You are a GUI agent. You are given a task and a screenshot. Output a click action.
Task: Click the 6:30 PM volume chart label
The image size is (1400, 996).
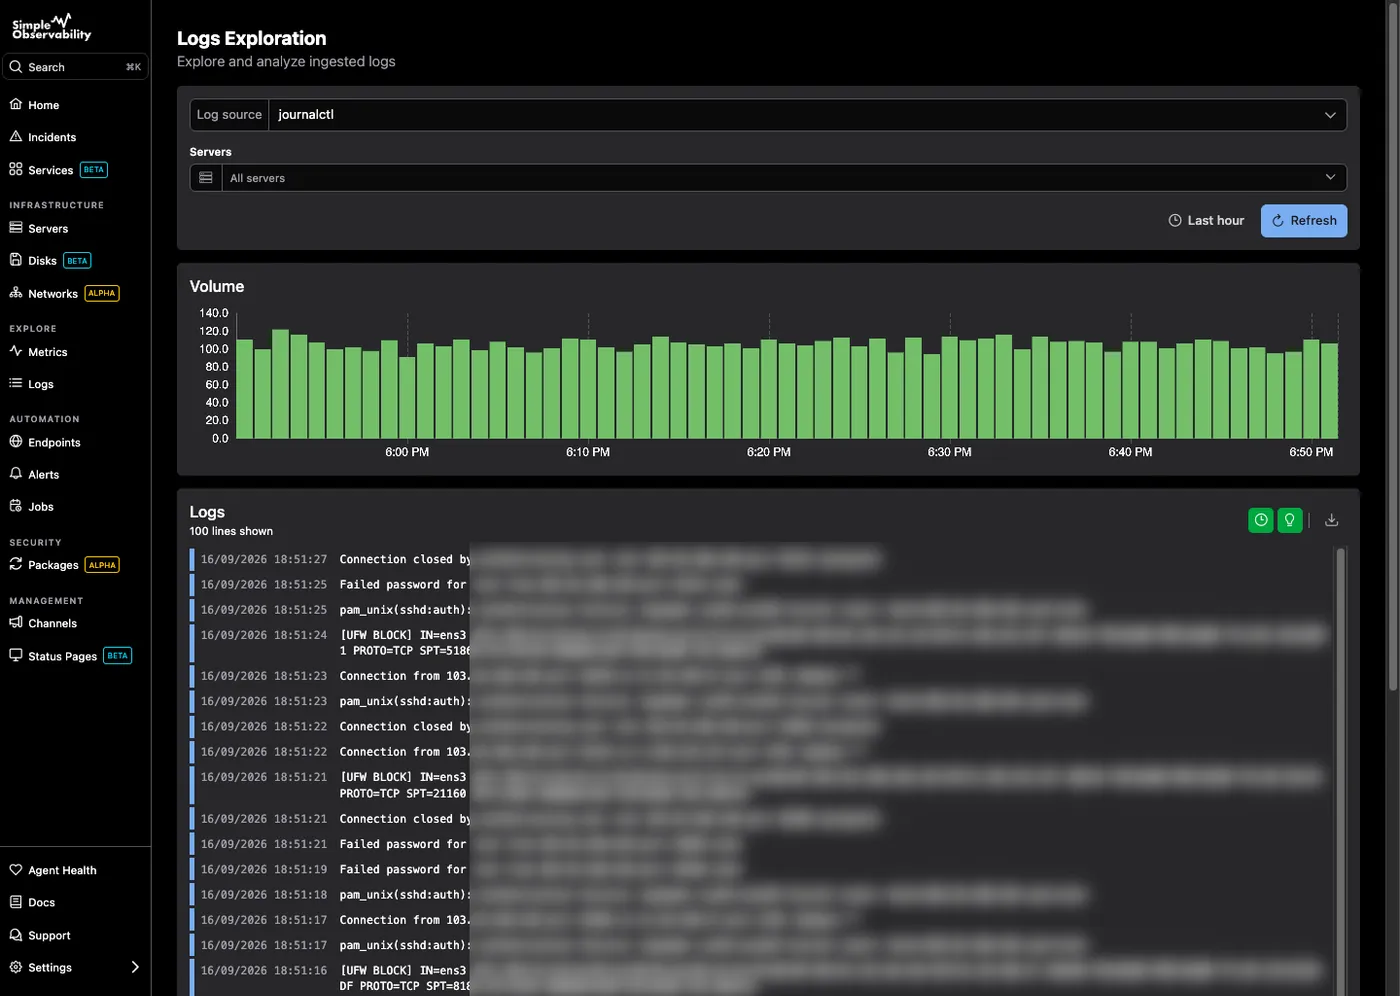pyautogui.click(x=950, y=452)
